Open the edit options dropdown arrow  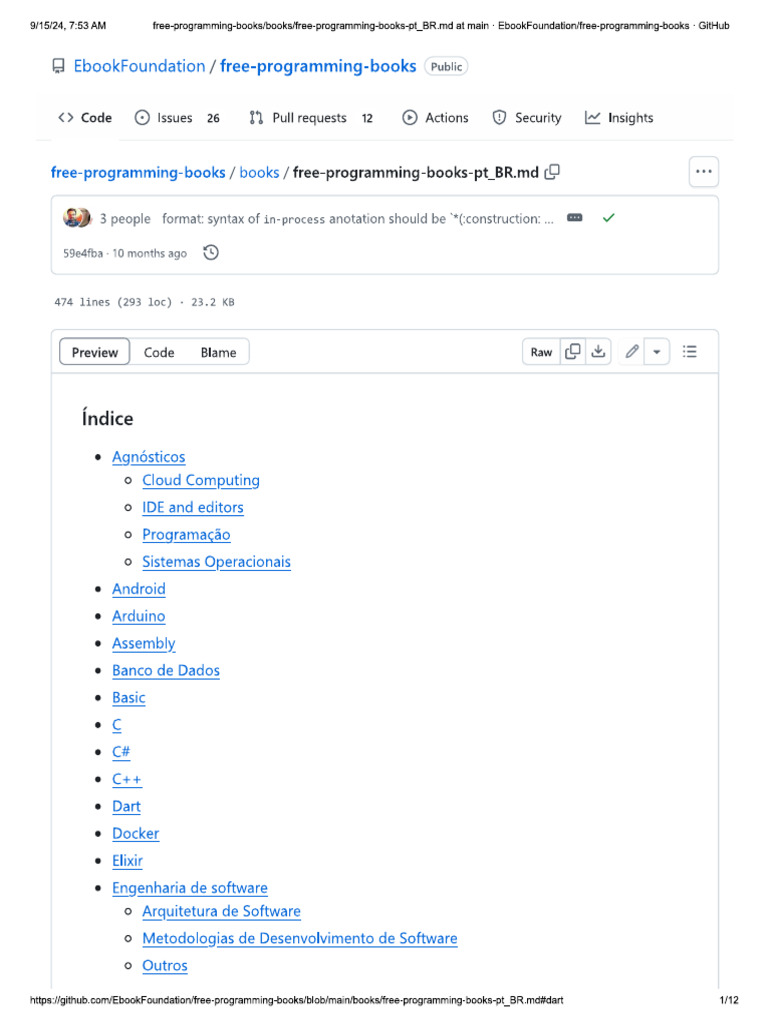point(657,352)
